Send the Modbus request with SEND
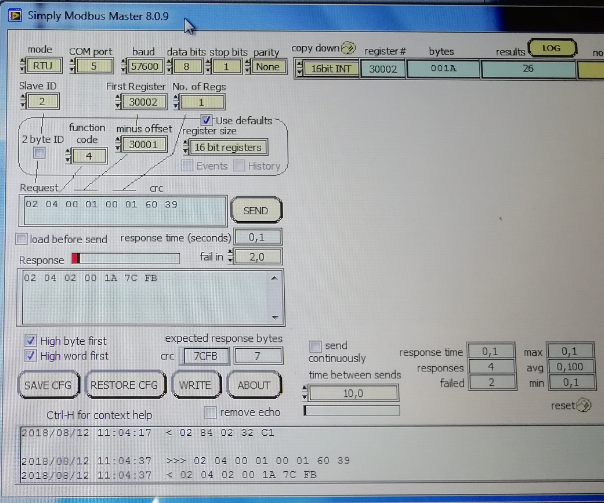The height and width of the screenshot is (503, 604). (256, 210)
